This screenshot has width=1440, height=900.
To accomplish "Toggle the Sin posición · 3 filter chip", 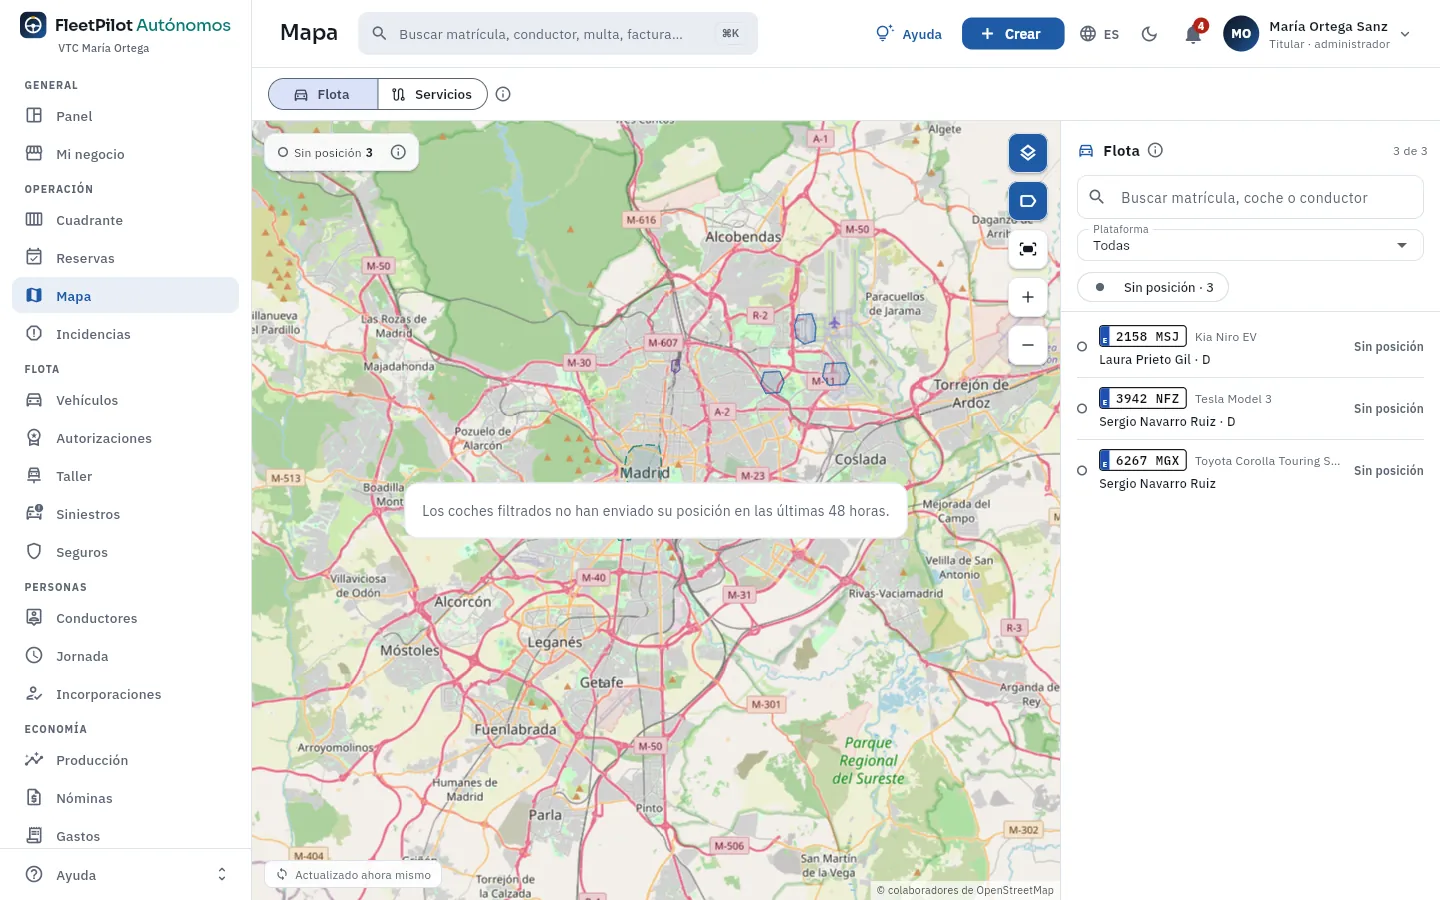I will coord(1153,287).
